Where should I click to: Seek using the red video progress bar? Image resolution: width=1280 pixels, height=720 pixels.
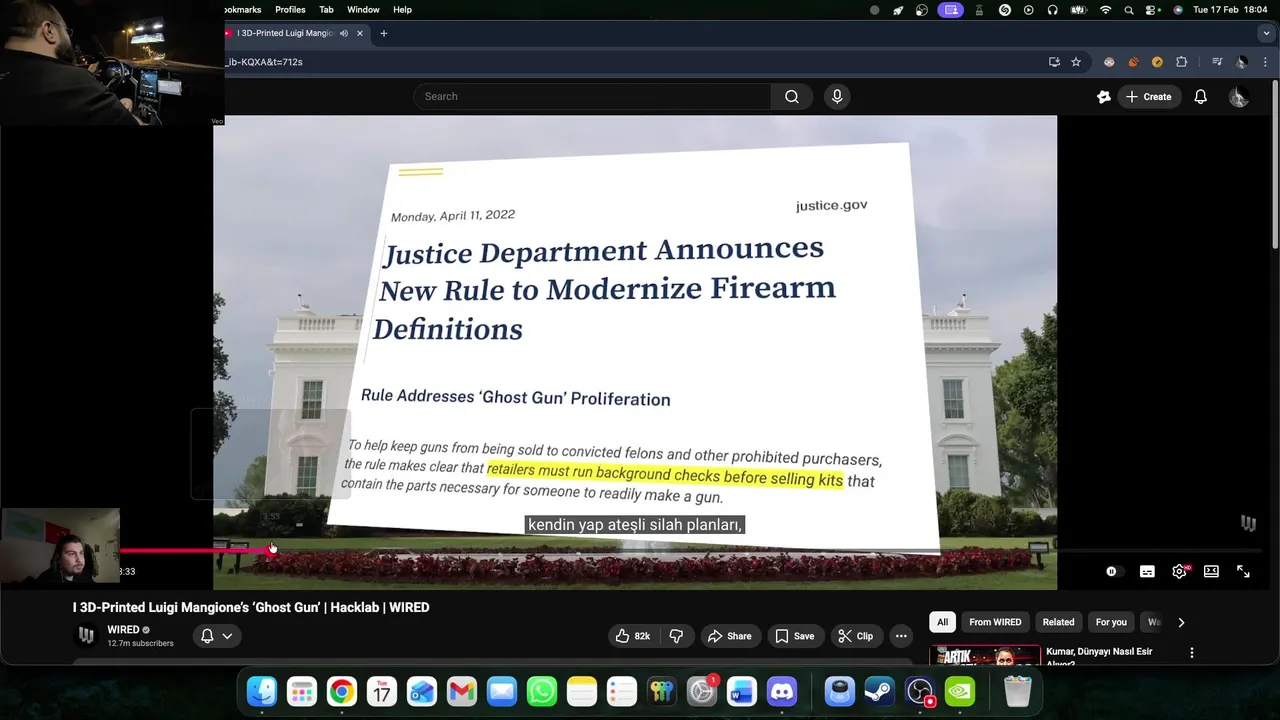(x=690, y=549)
